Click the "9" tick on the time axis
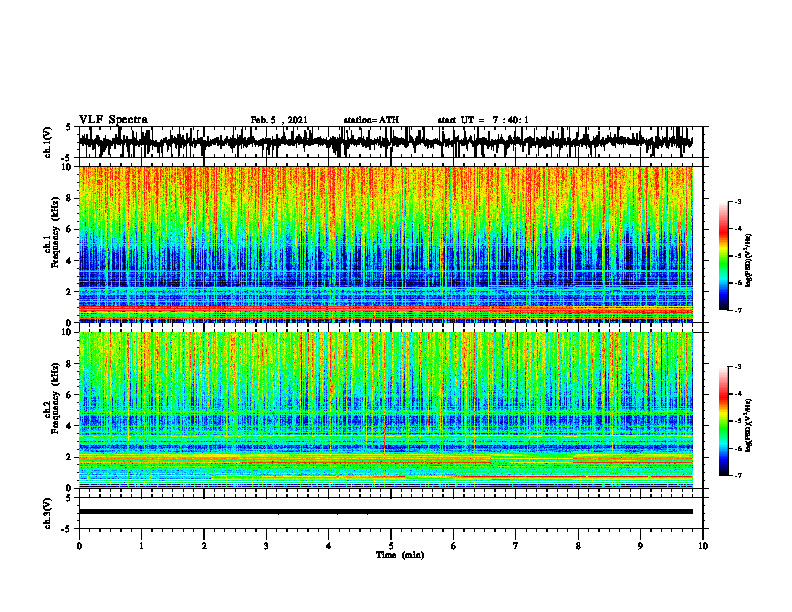 (640, 546)
